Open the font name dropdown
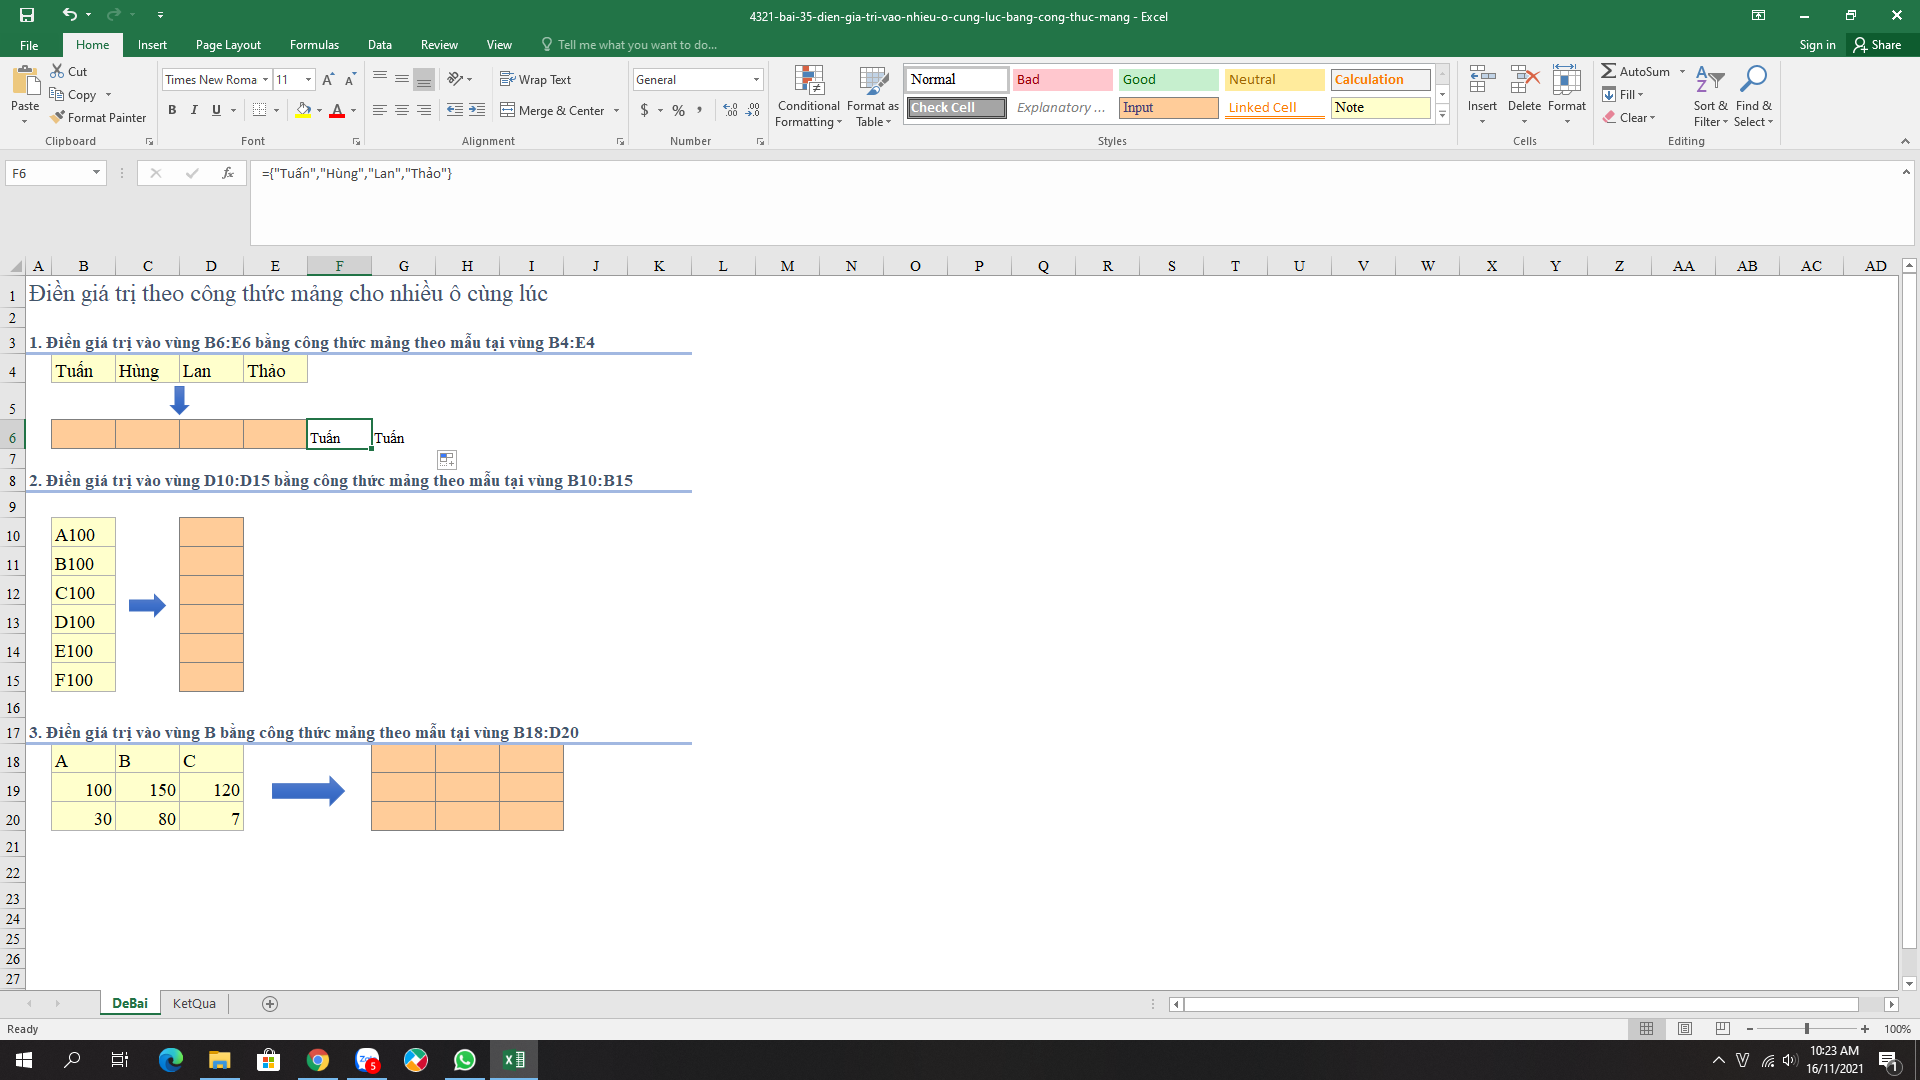 pos(265,79)
